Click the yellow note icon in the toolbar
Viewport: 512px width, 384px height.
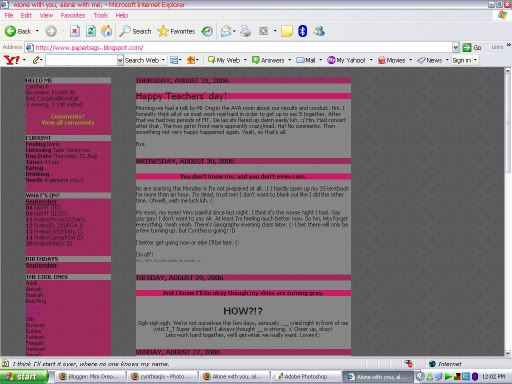tap(286, 31)
